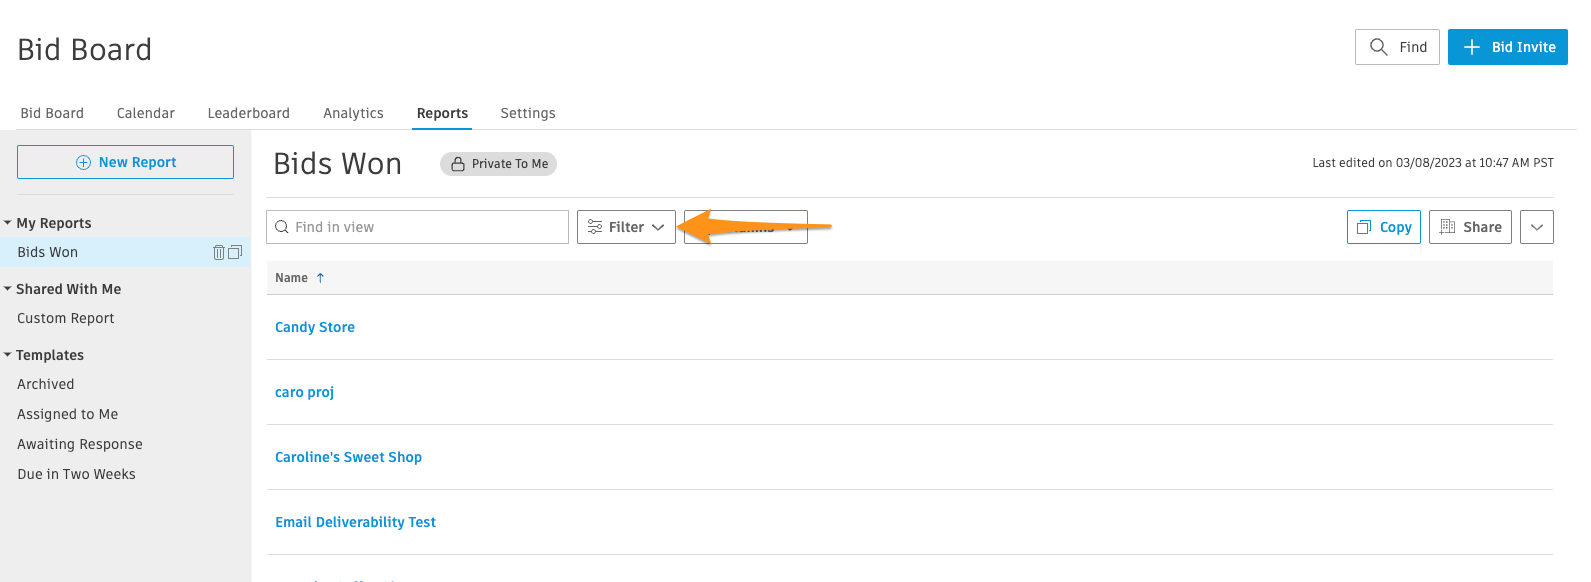Switch to the Analytics tab
The height and width of the screenshot is (582, 1591).
(x=353, y=113)
